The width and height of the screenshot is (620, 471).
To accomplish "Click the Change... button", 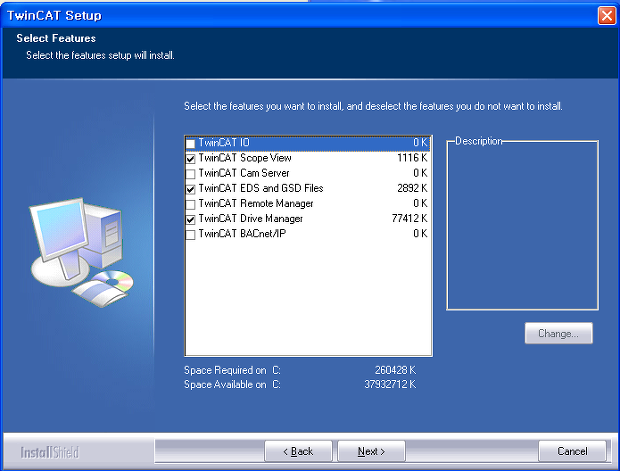I will pyautogui.click(x=558, y=333).
